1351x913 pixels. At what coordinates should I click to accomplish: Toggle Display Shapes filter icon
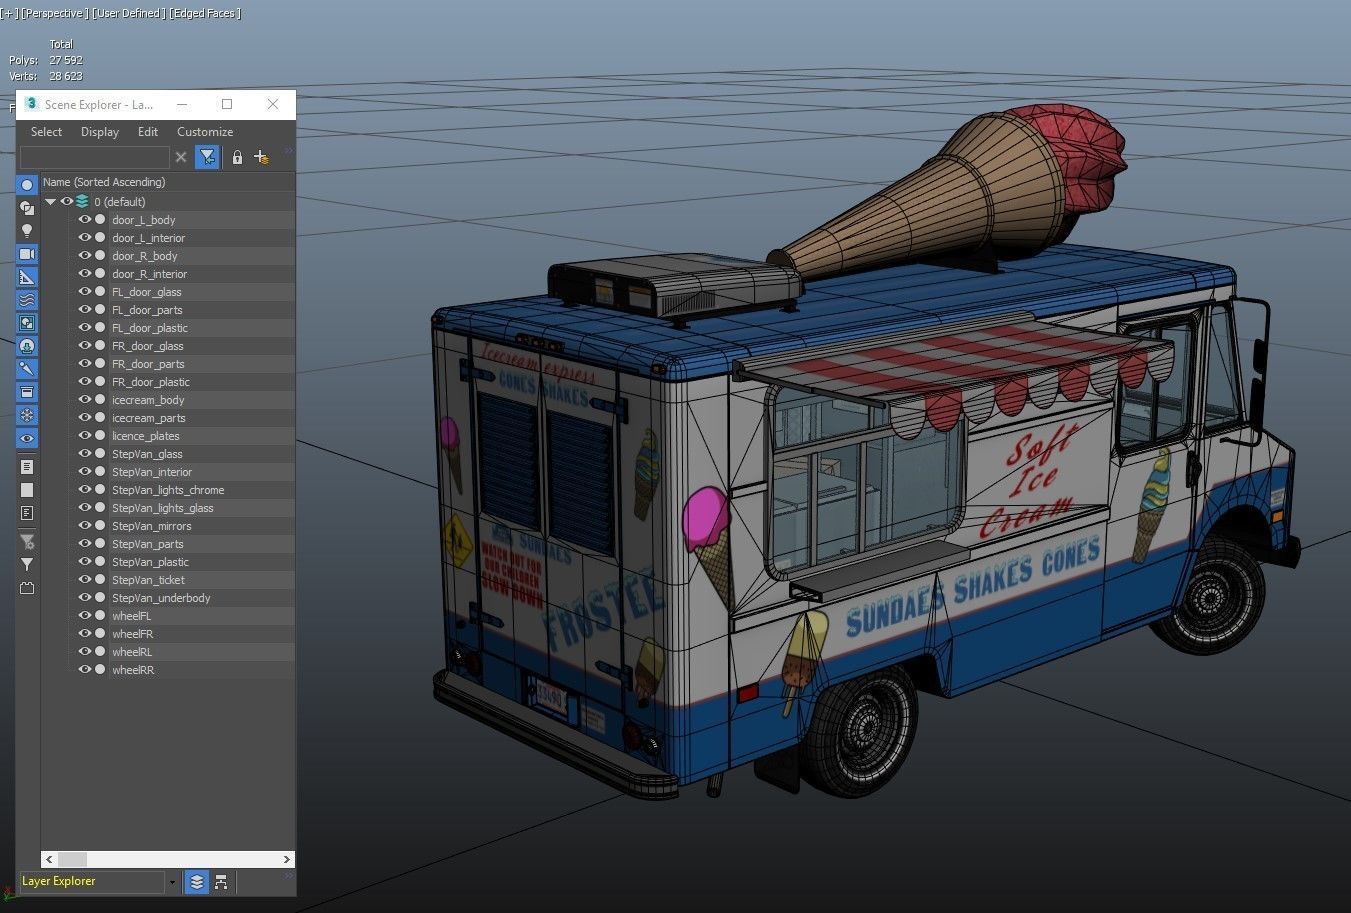pos(27,208)
